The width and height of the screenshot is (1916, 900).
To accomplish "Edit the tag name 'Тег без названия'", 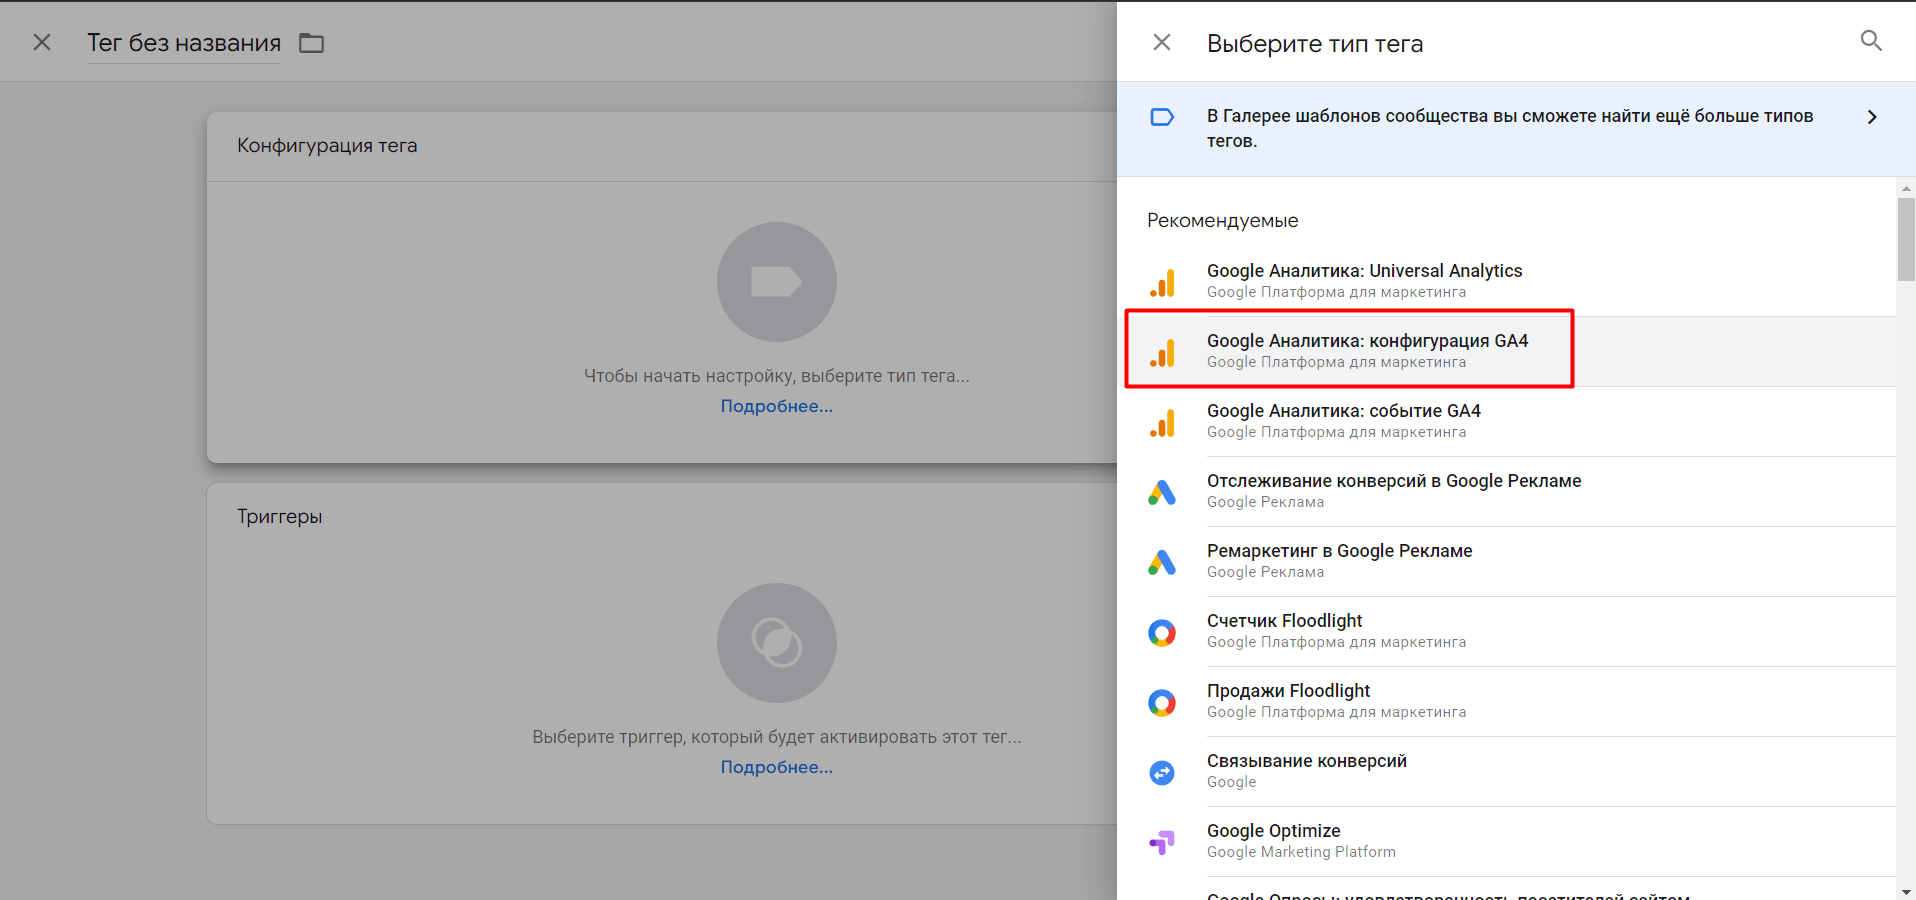I will (x=184, y=43).
